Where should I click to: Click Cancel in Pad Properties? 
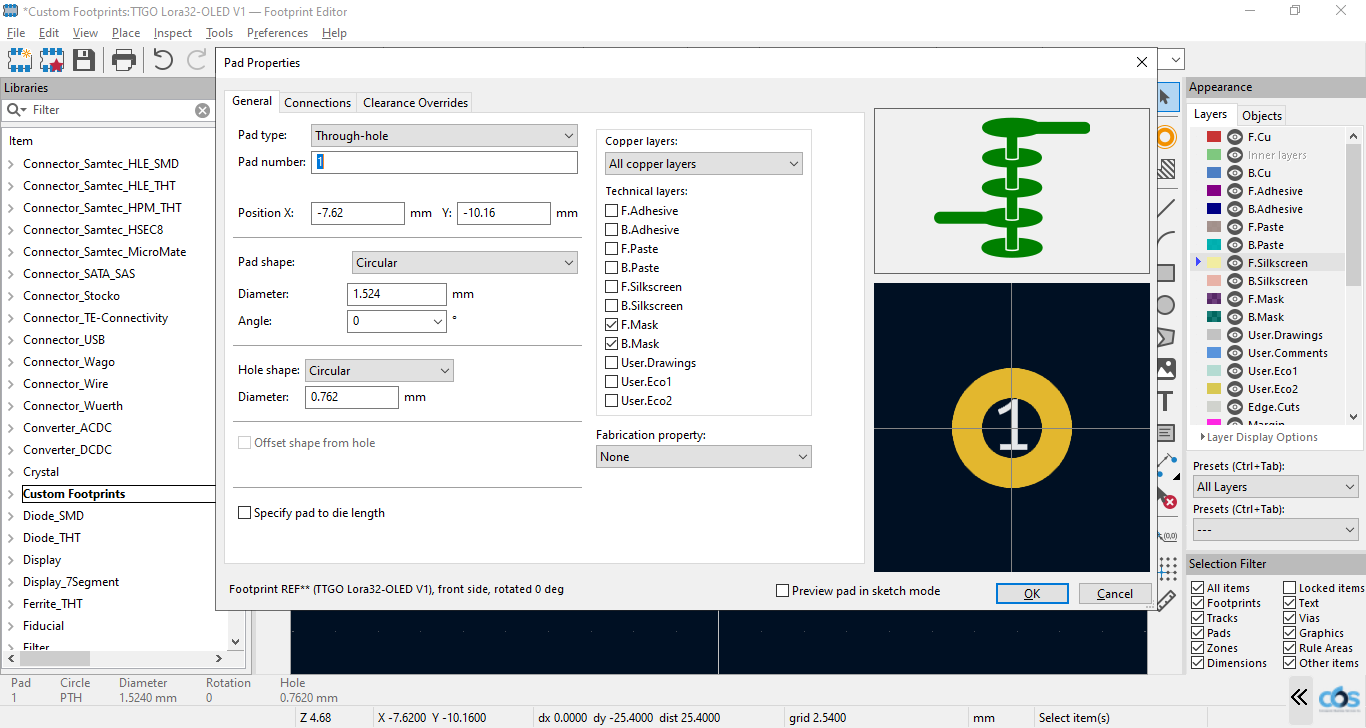coord(1115,593)
